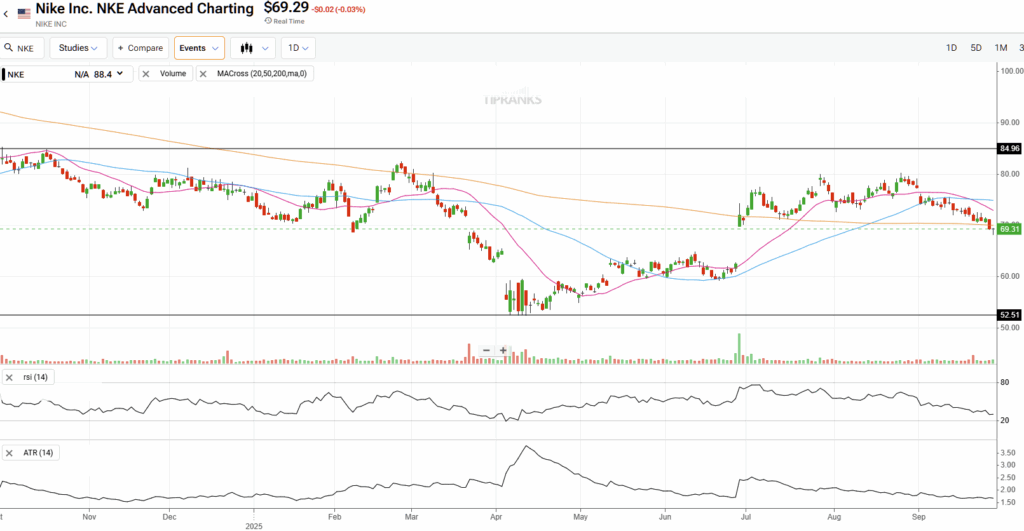Click the ATR 1.50 axis label
Viewport: 1024px width, 531px height.
click(1008, 502)
